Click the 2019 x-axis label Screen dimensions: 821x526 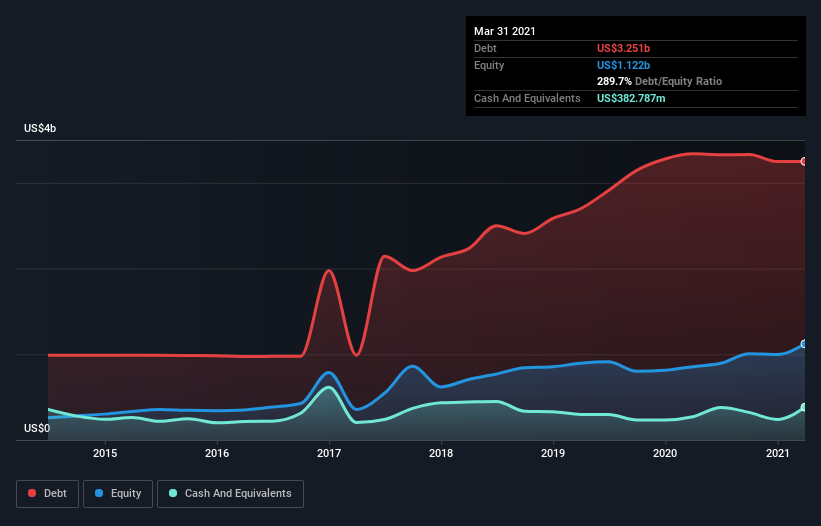(553, 453)
